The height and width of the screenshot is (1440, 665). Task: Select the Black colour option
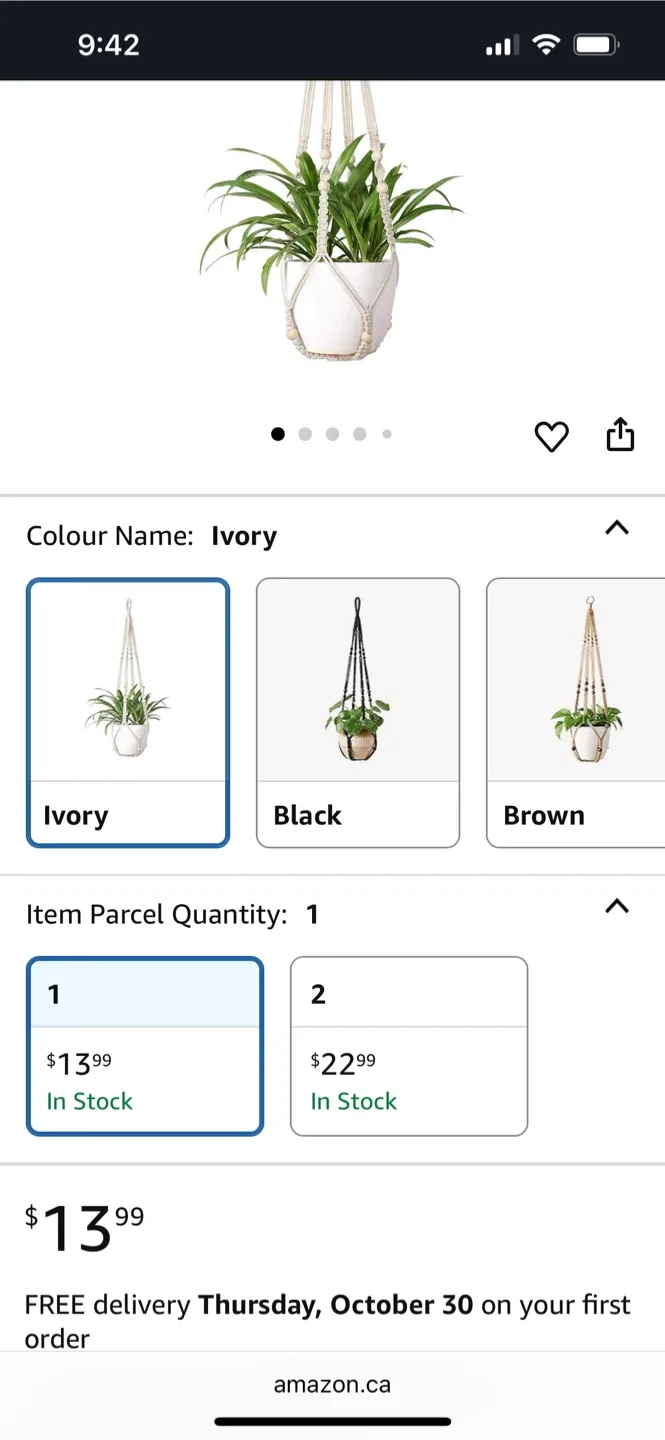[x=358, y=712]
